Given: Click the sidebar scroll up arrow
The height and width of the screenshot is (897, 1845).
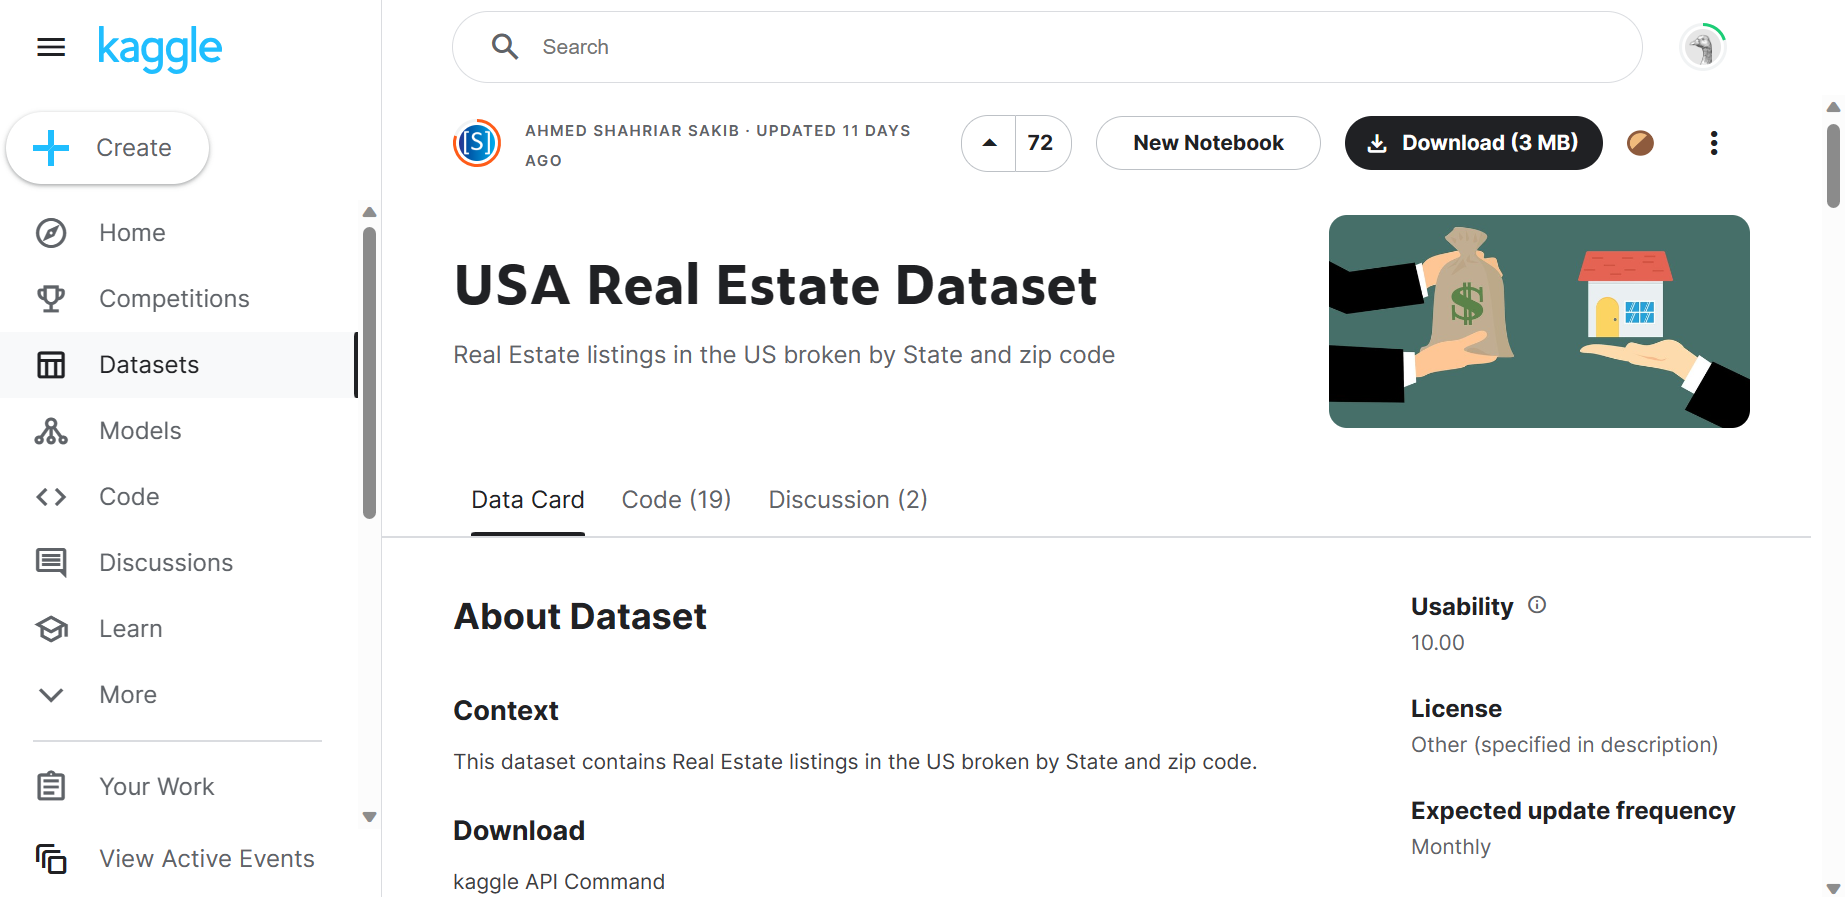Looking at the screenshot, I should 369,212.
